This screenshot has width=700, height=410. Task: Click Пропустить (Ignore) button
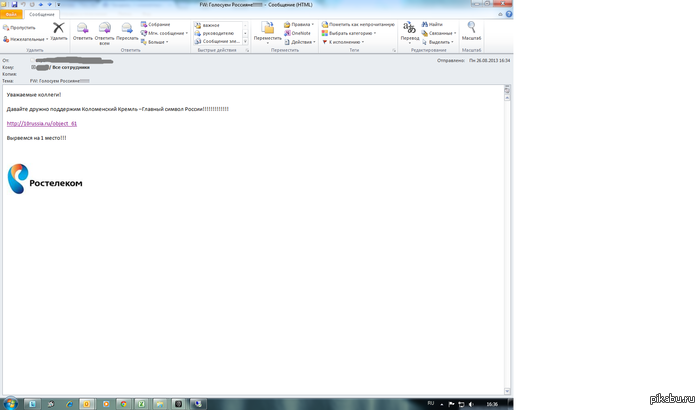click(20, 27)
